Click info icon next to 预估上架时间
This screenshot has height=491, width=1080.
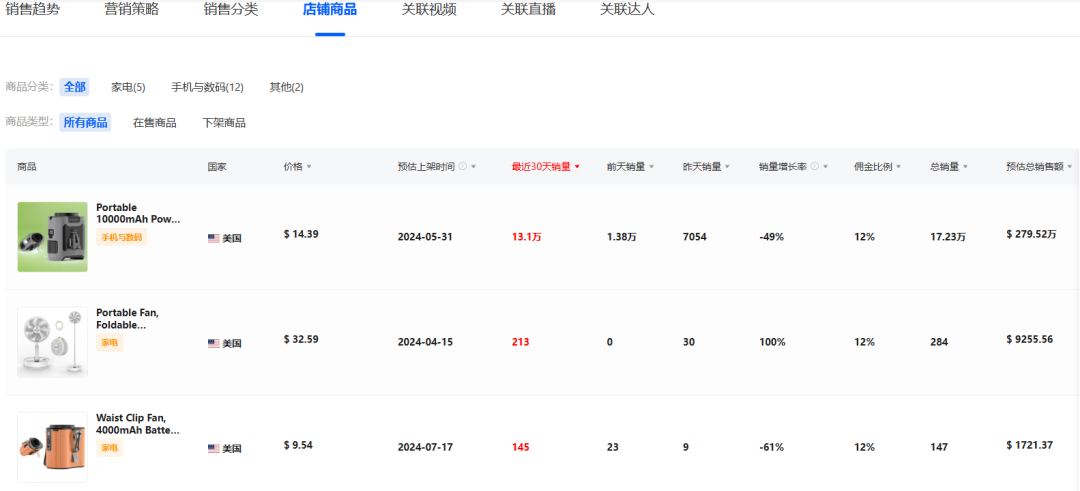(x=463, y=167)
